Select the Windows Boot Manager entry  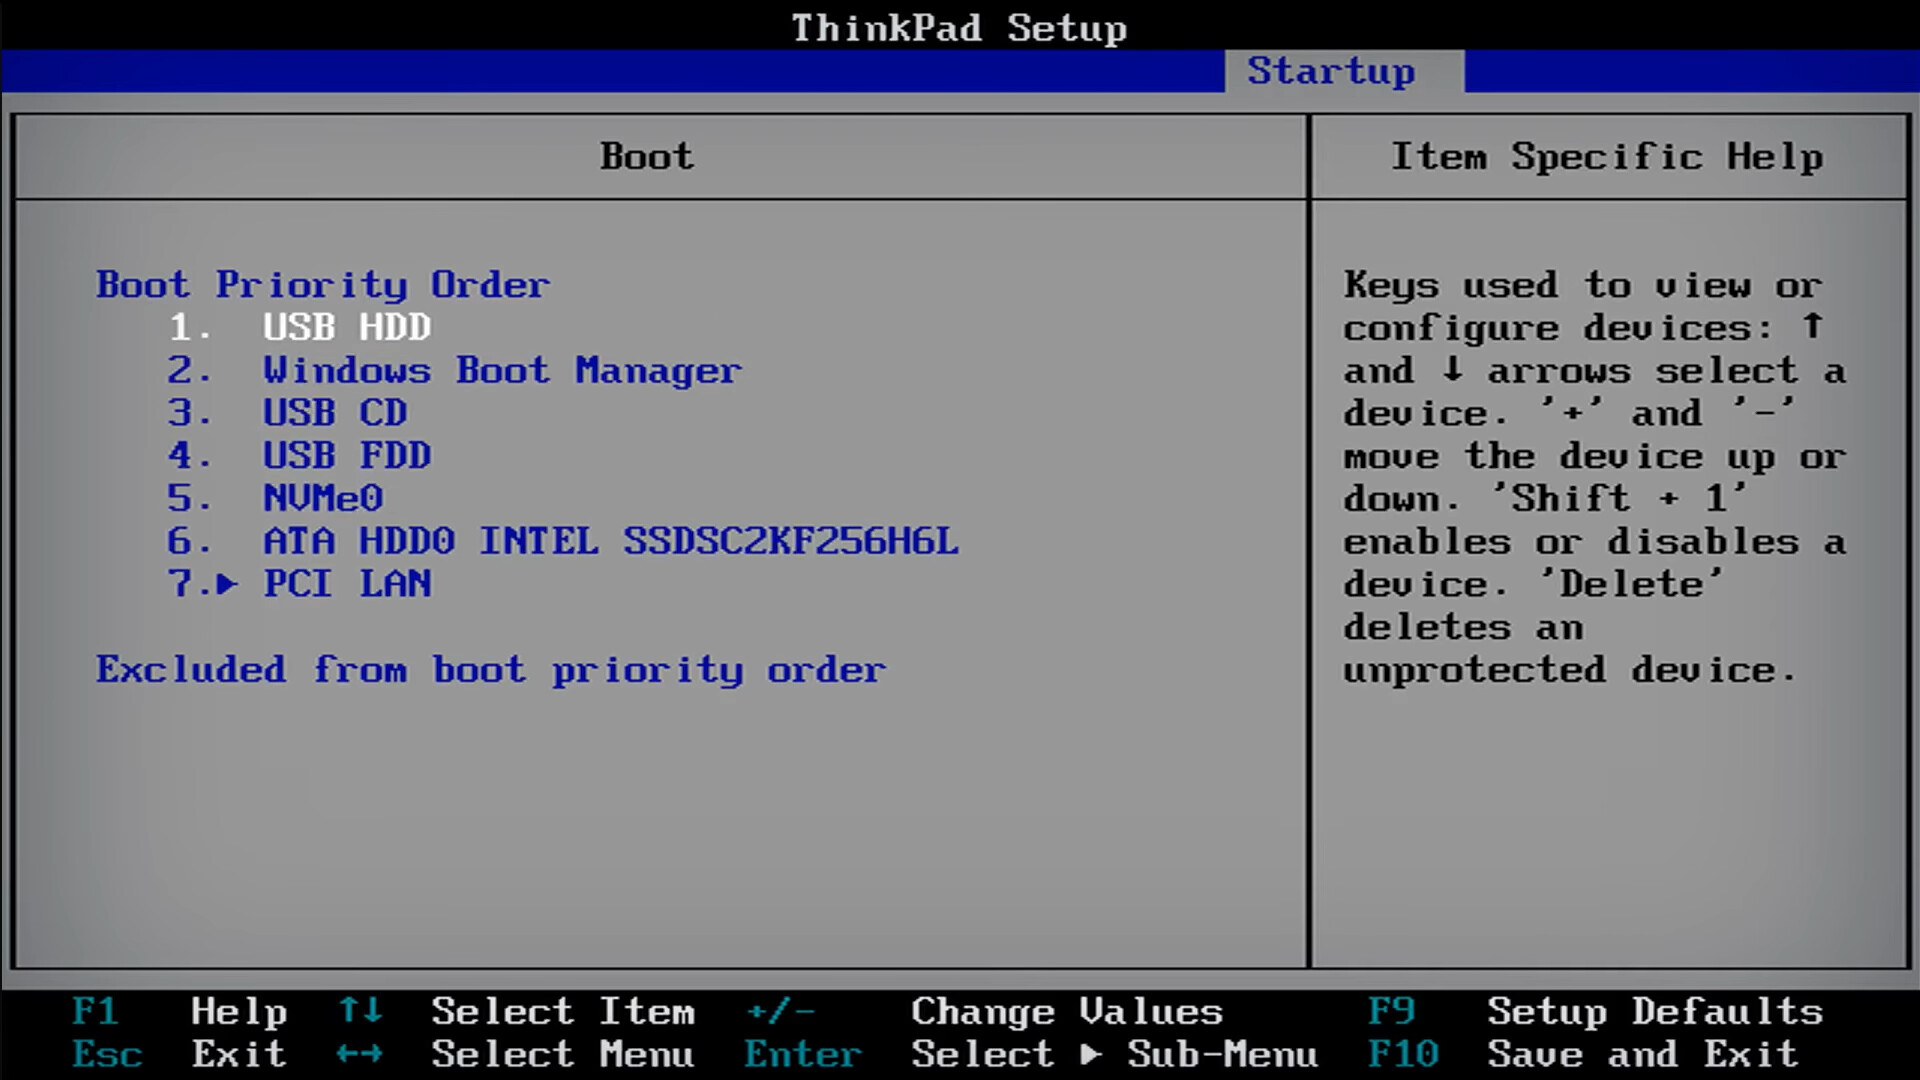[501, 370]
